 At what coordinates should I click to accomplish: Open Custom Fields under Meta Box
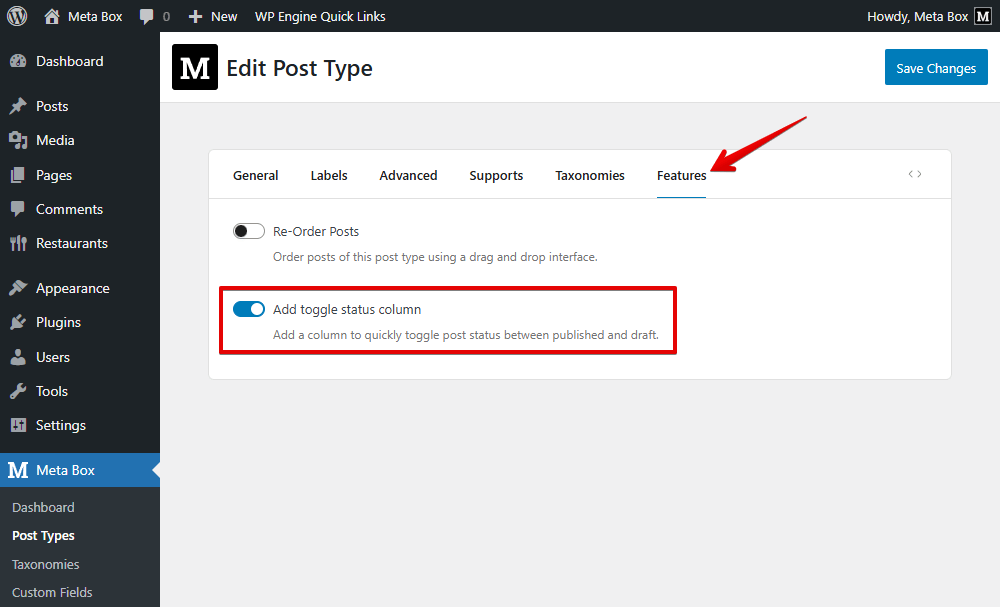click(x=51, y=592)
